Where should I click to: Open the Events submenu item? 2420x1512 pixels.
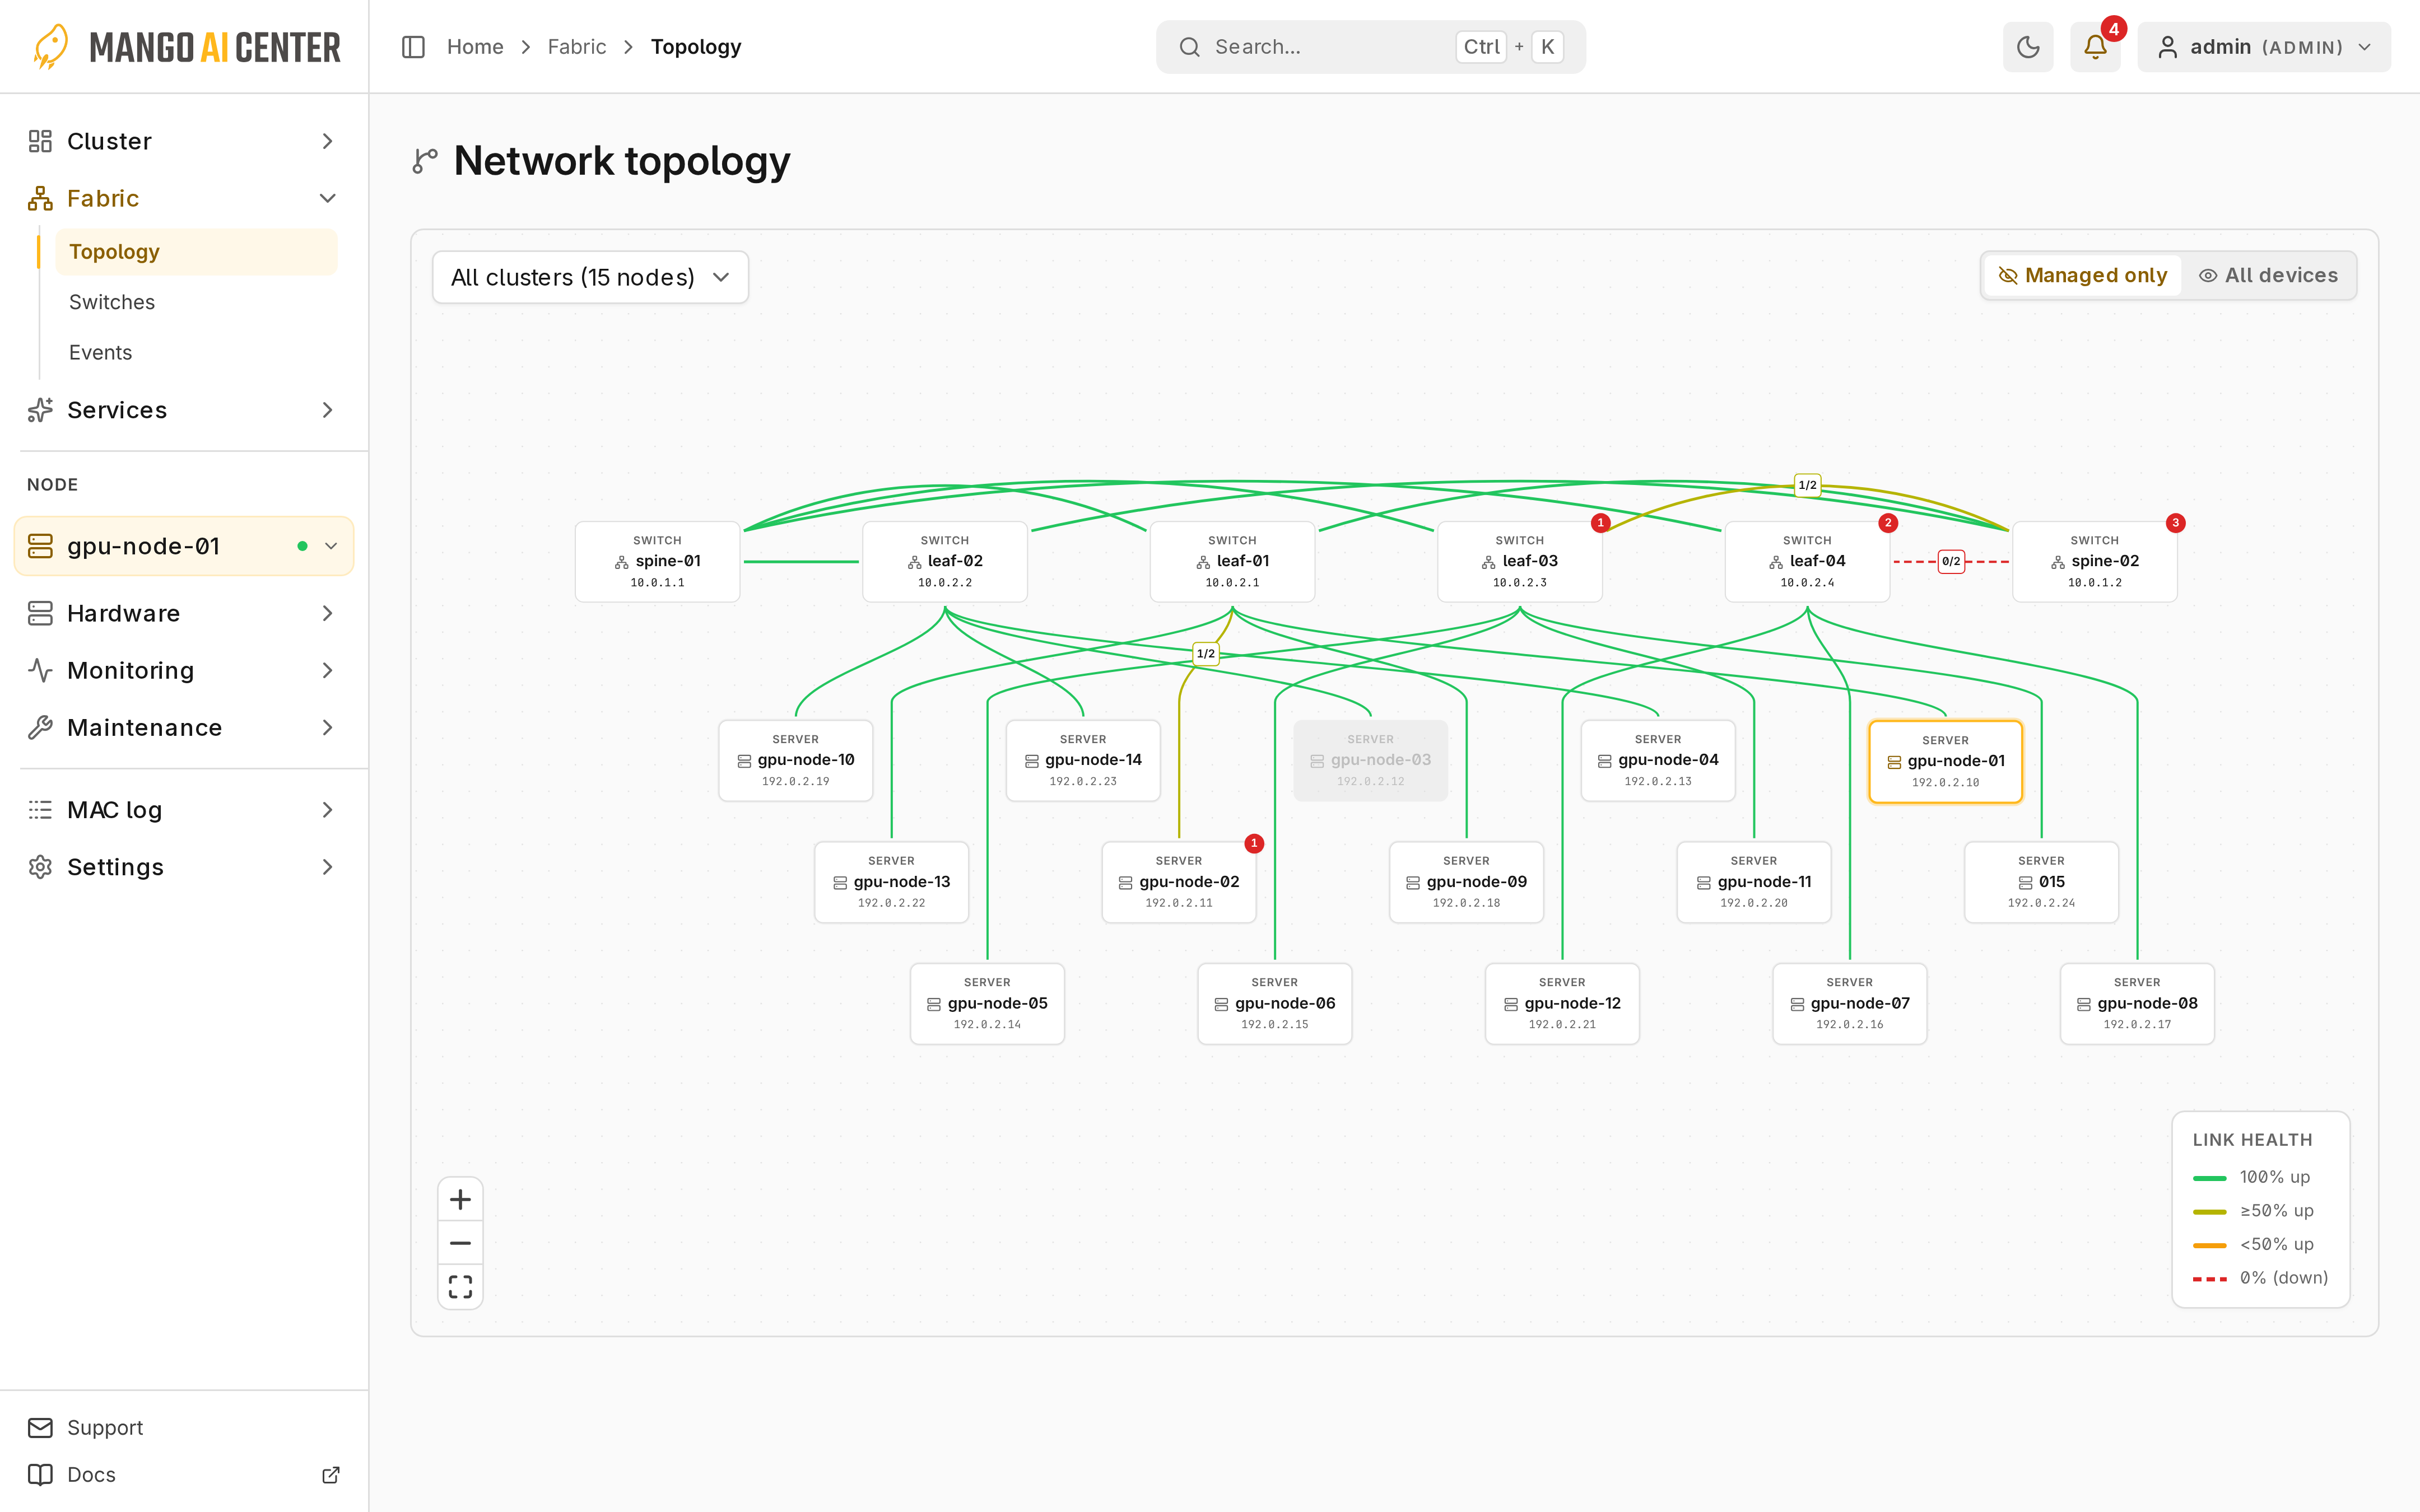[196, 352]
